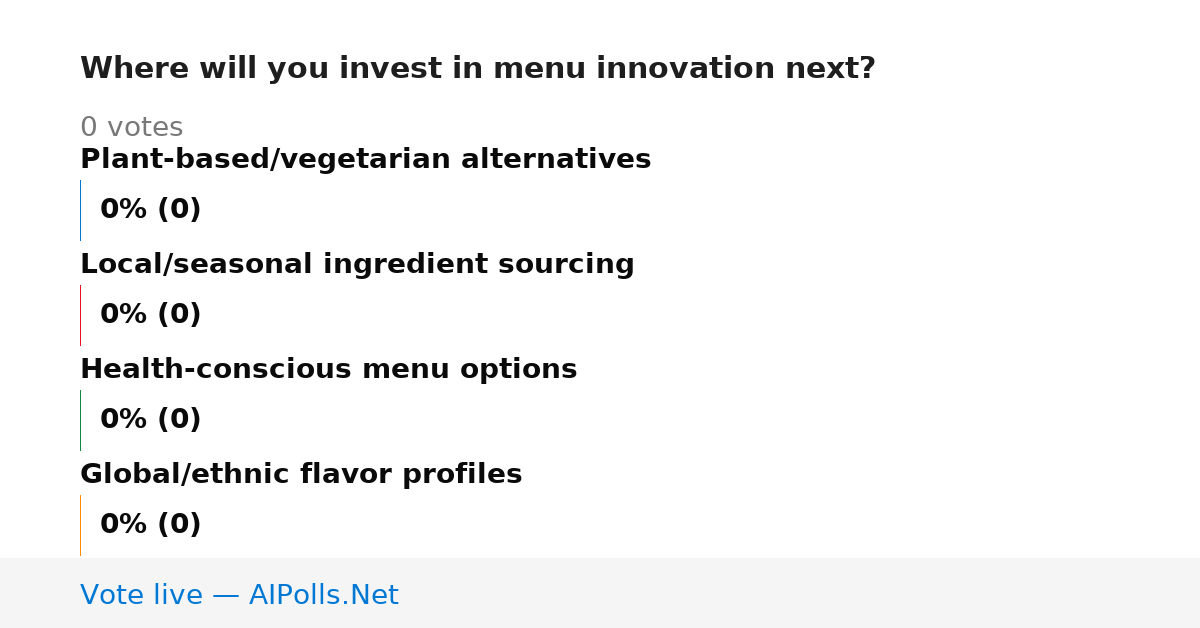Select Global/ethnic flavor profiles label

click(301, 474)
